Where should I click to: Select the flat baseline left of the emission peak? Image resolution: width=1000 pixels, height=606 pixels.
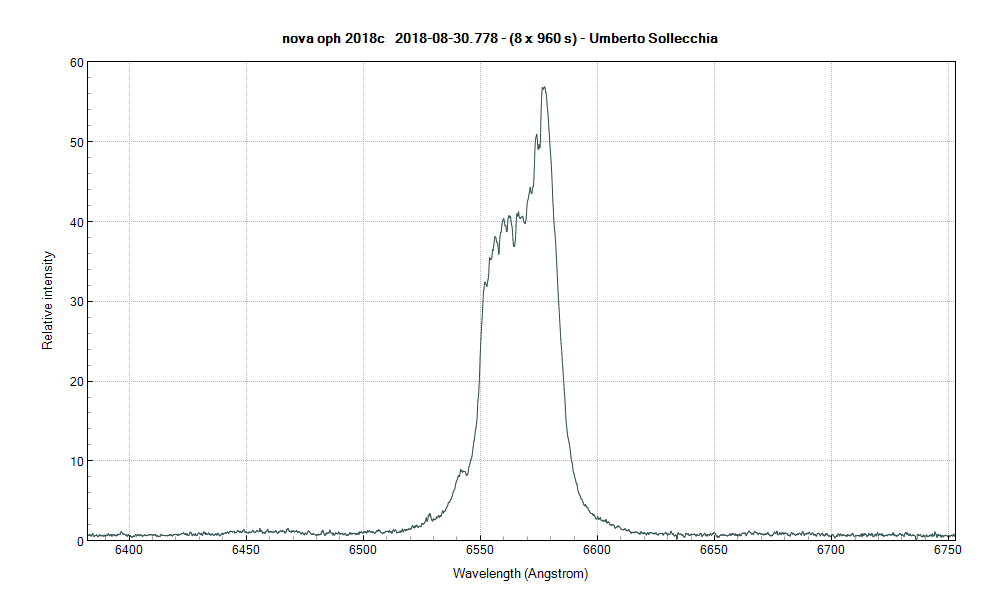coord(250,532)
